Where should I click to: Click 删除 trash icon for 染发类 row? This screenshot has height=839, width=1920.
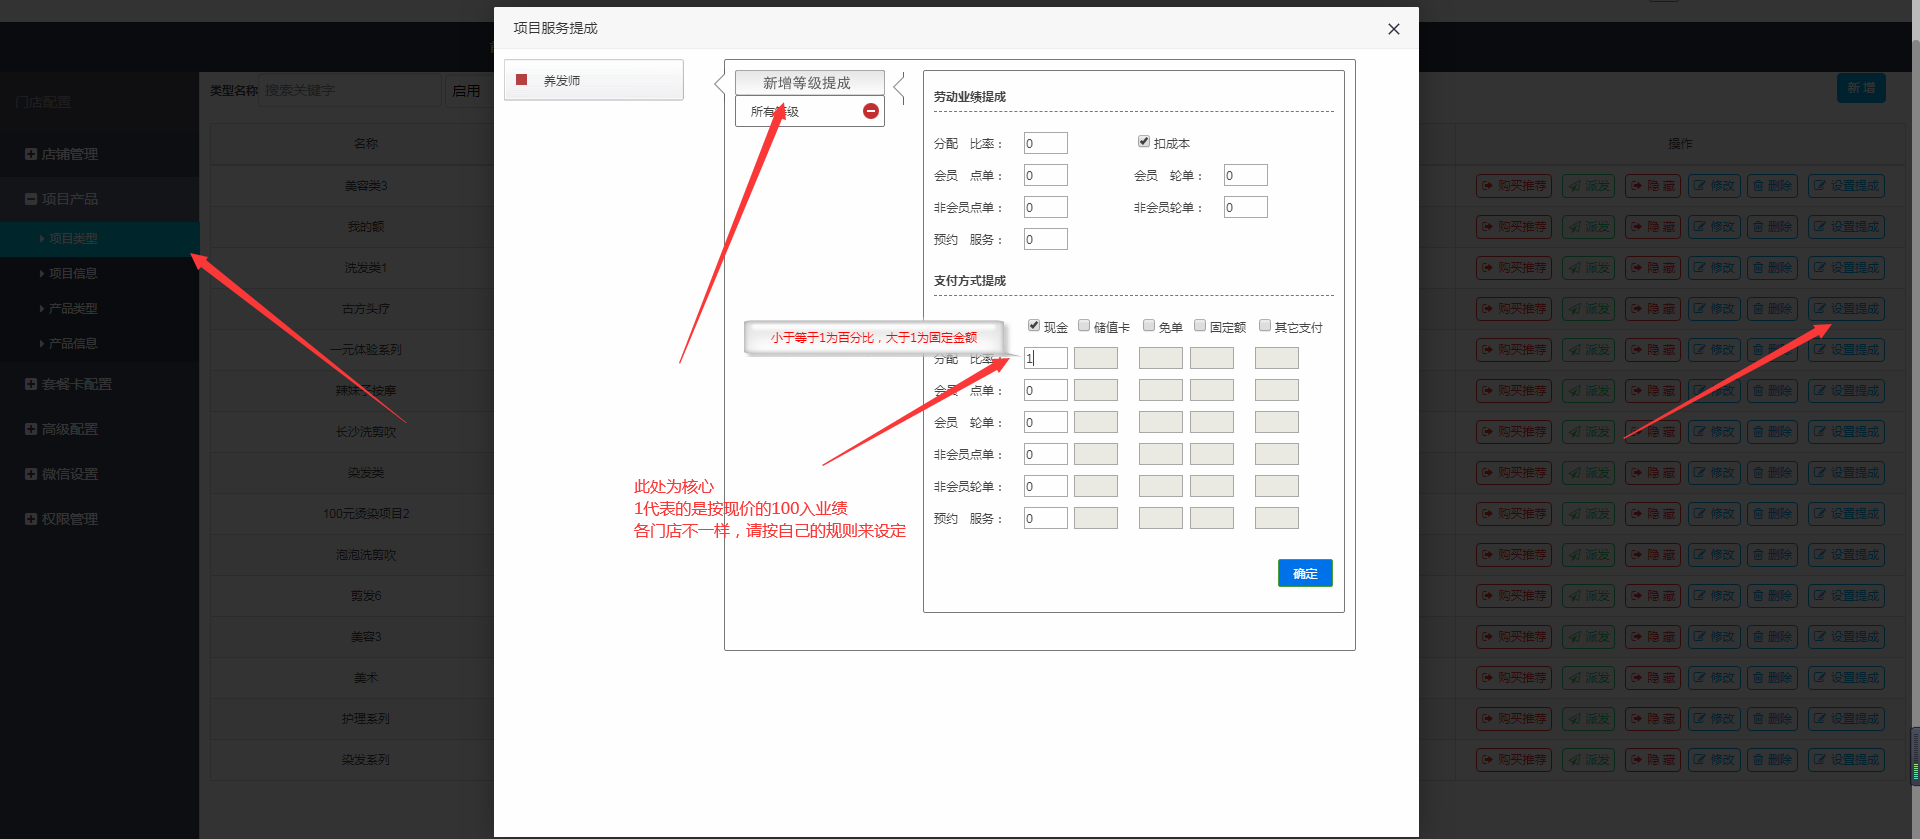coord(1772,473)
